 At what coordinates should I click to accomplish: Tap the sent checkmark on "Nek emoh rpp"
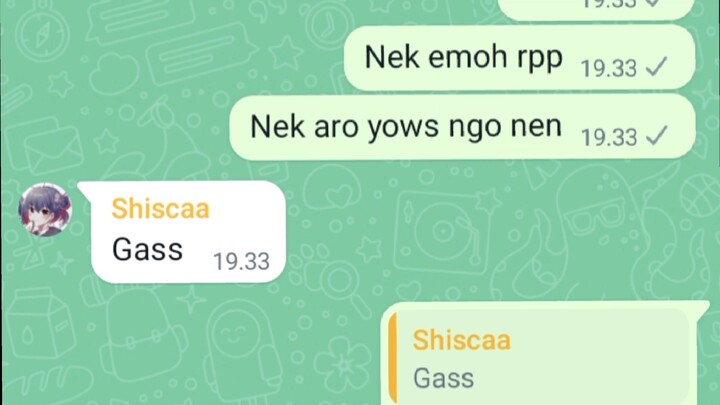coord(656,68)
